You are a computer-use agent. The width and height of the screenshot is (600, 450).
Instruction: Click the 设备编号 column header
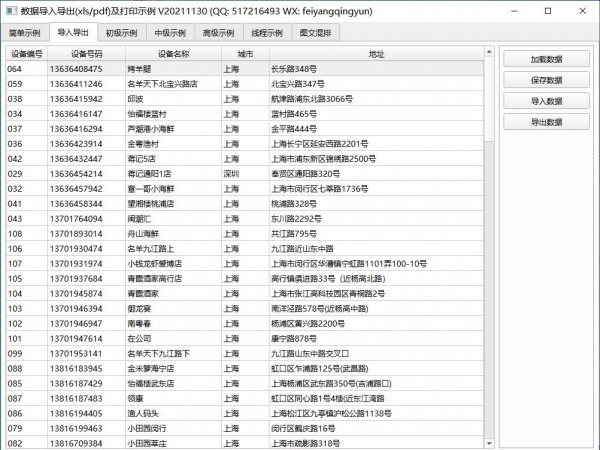pyautogui.click(x=25, y=53)
